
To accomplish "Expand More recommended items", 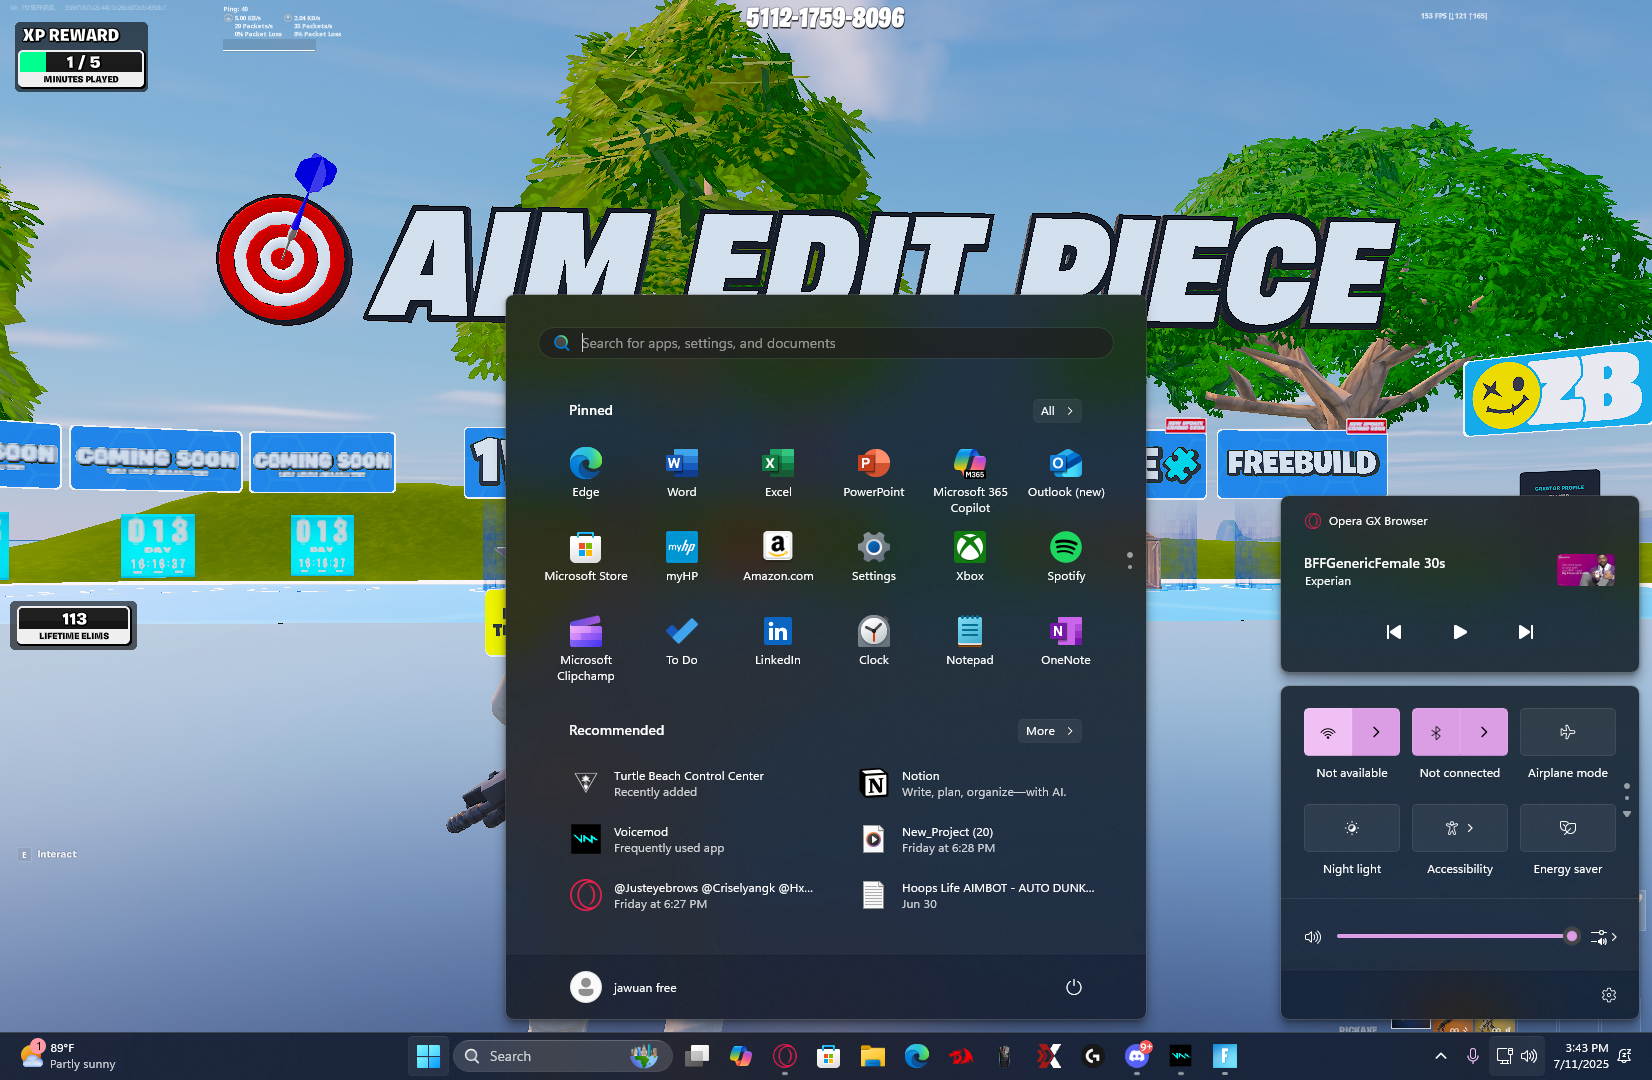I will [1049, 731].
